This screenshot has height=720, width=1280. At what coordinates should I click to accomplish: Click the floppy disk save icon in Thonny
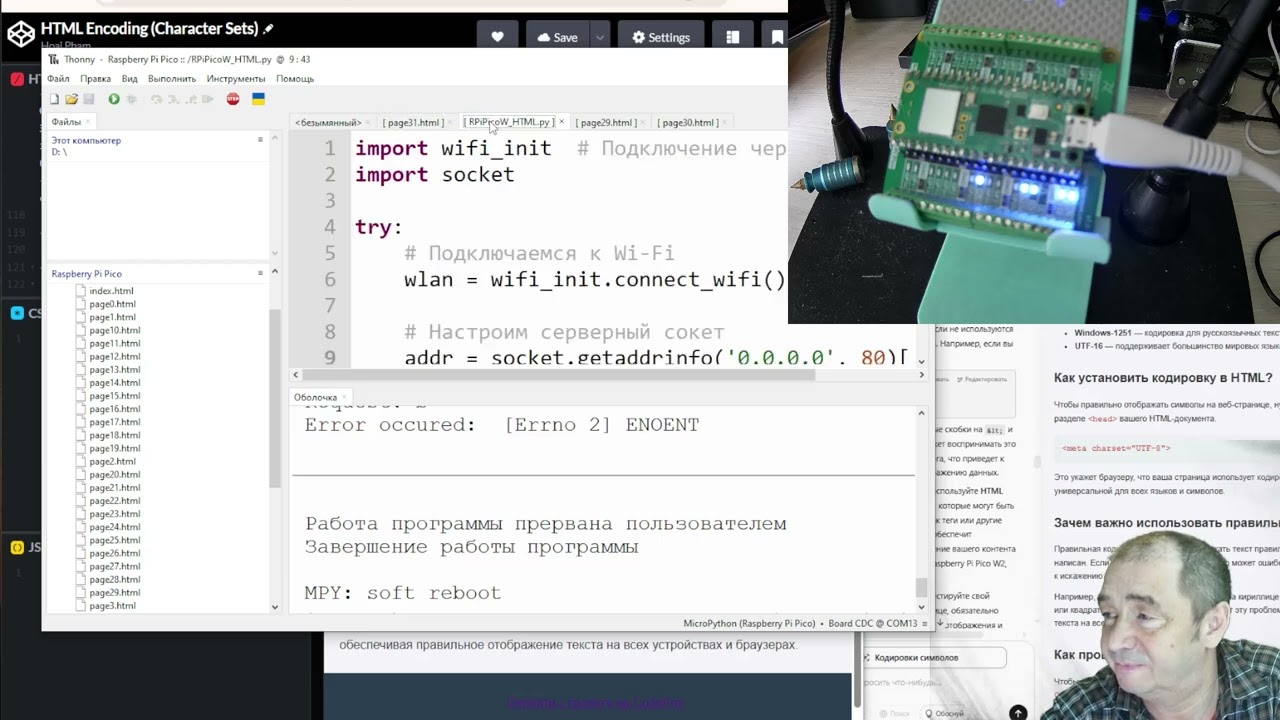point(88,99)
